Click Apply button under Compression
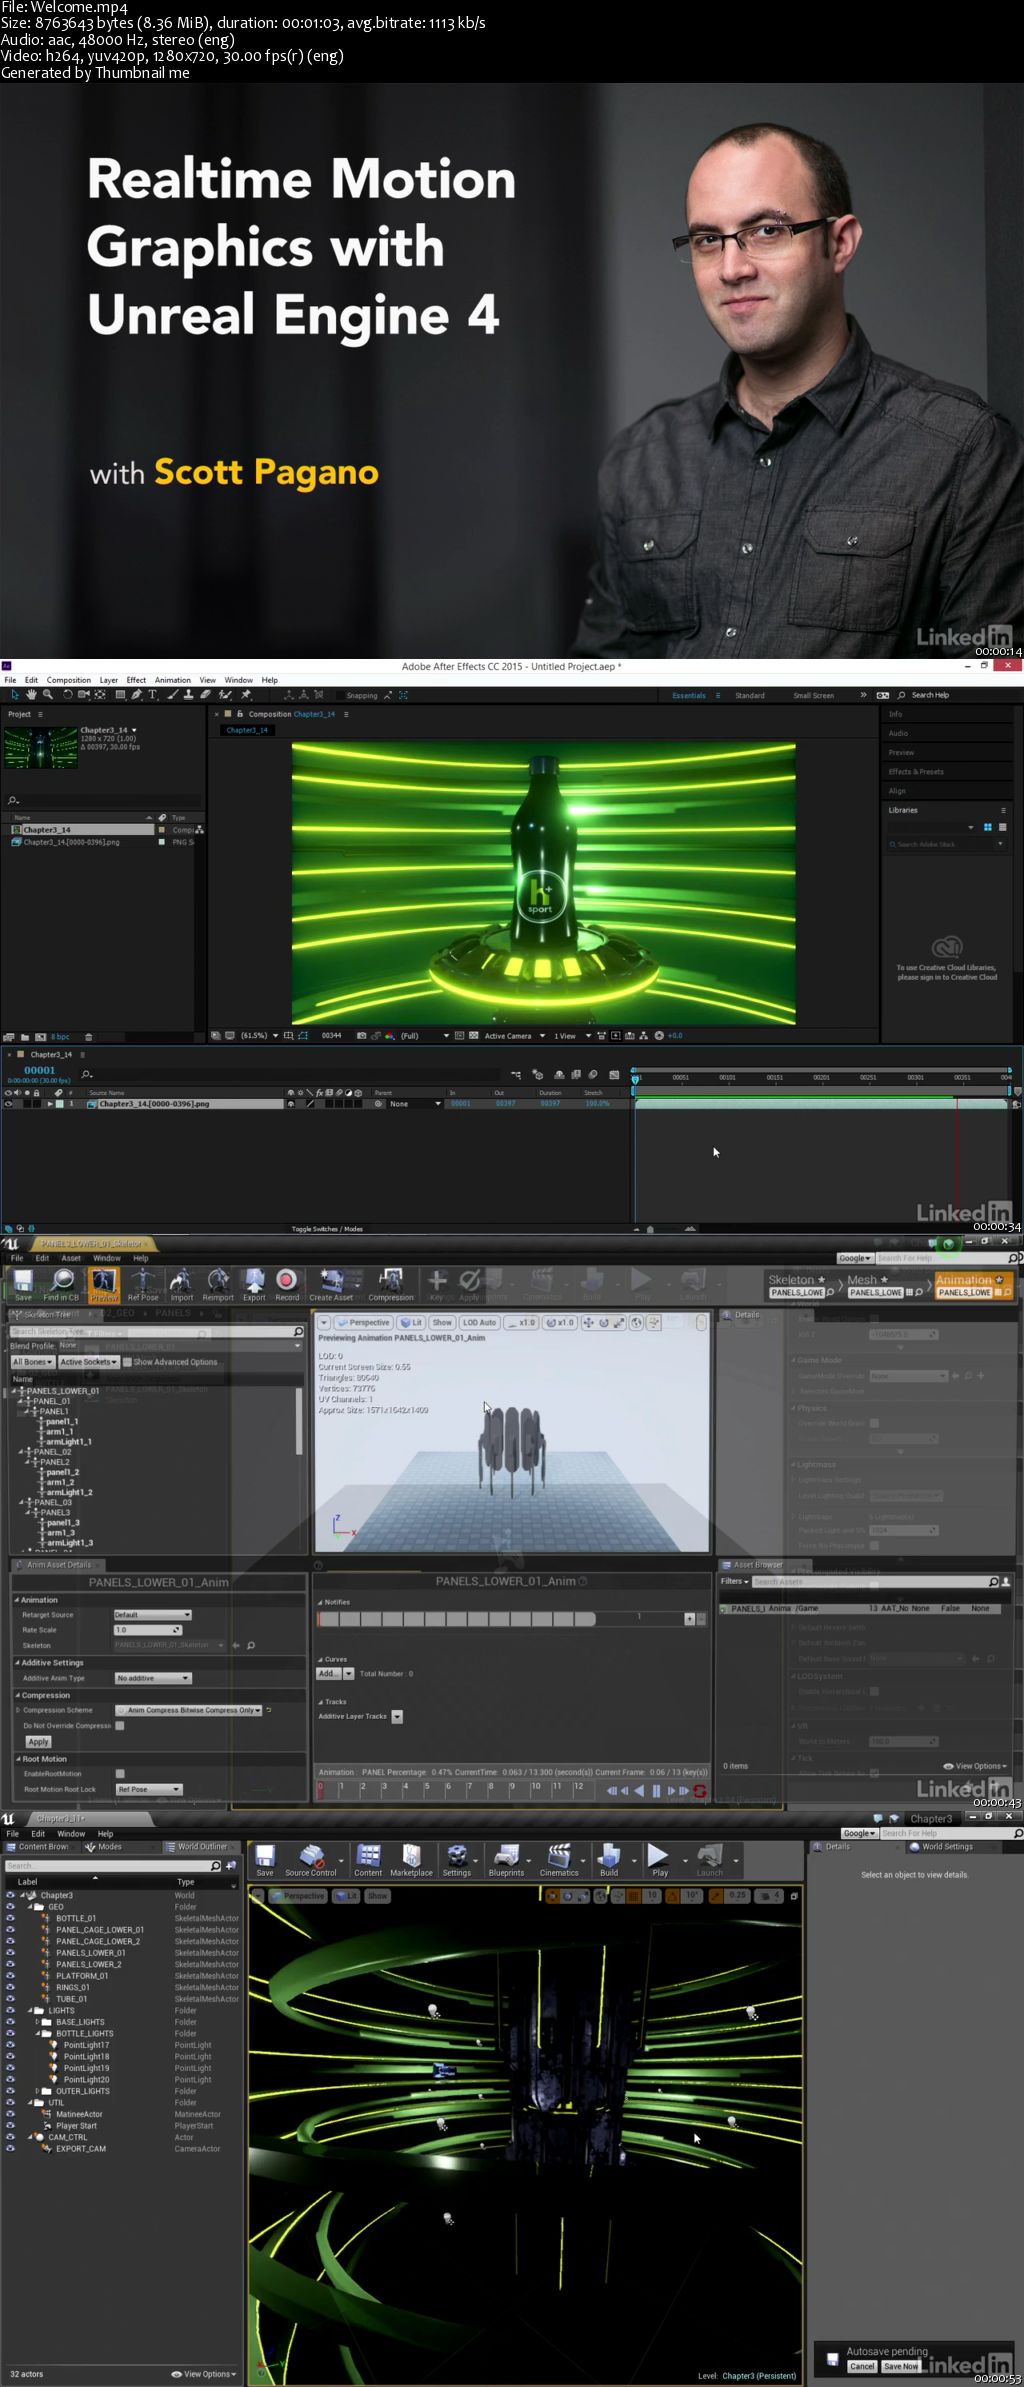 (38, 1742)
